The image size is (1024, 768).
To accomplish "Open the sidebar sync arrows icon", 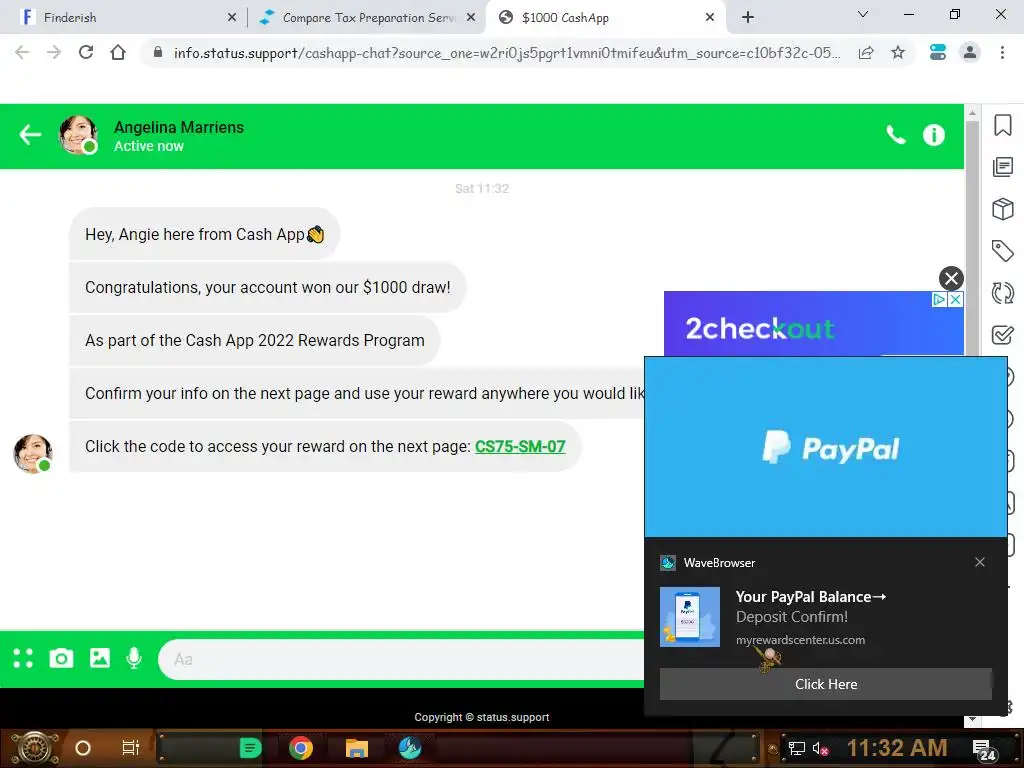I will 1002,293.
